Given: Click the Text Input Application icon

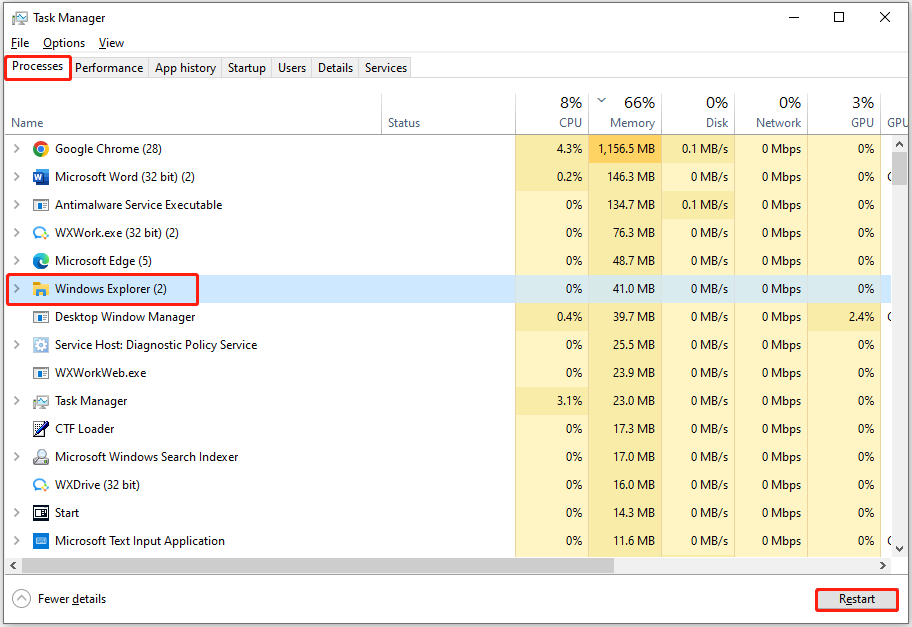Looking at the screenshot, I should (41, 541).
